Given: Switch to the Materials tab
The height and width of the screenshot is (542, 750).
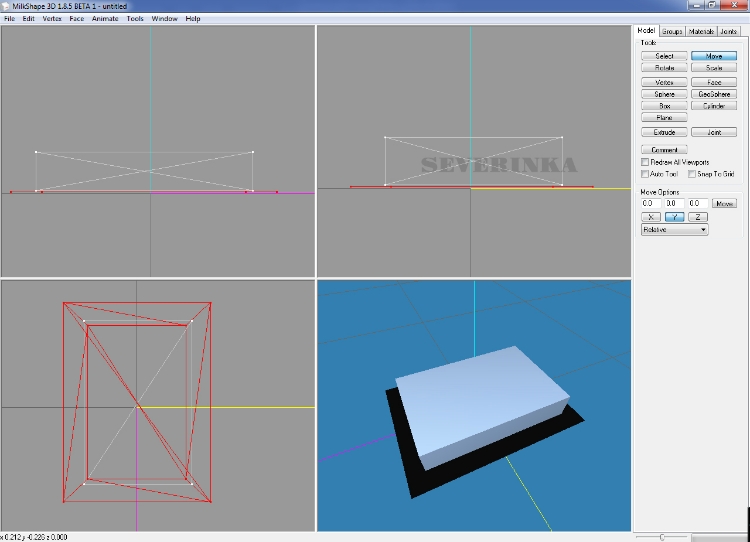Looking at the screenshot, I should [x=701, y=32].
